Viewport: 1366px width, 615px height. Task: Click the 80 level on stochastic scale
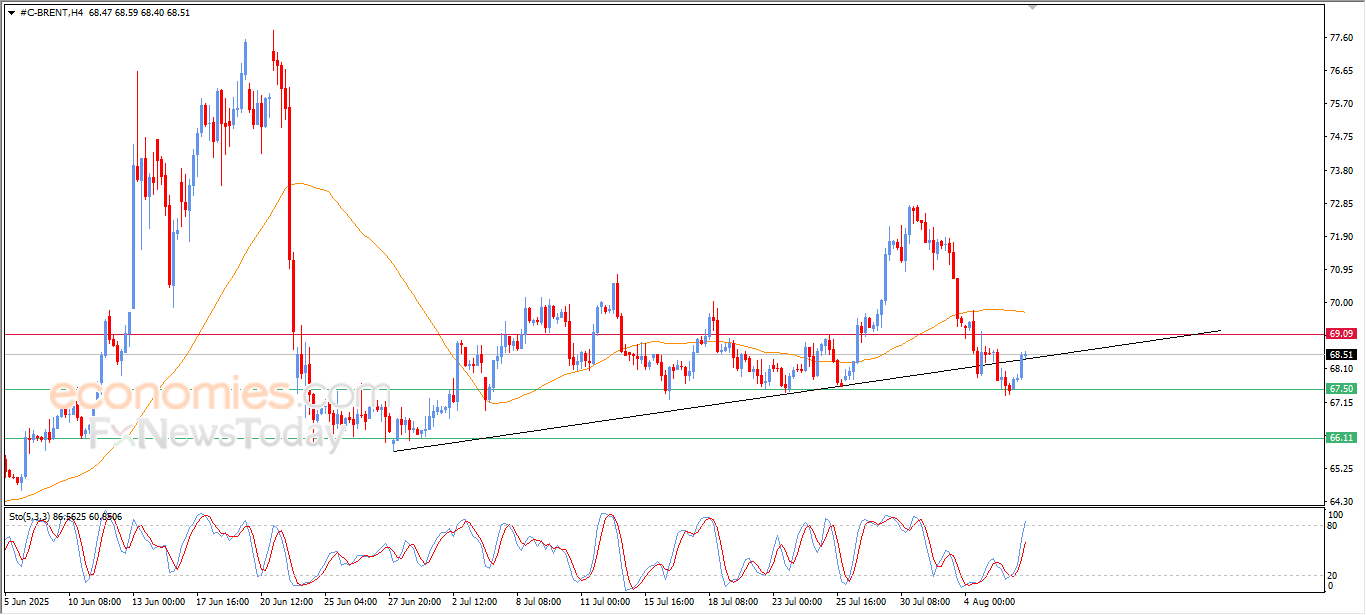[1332, 525]
